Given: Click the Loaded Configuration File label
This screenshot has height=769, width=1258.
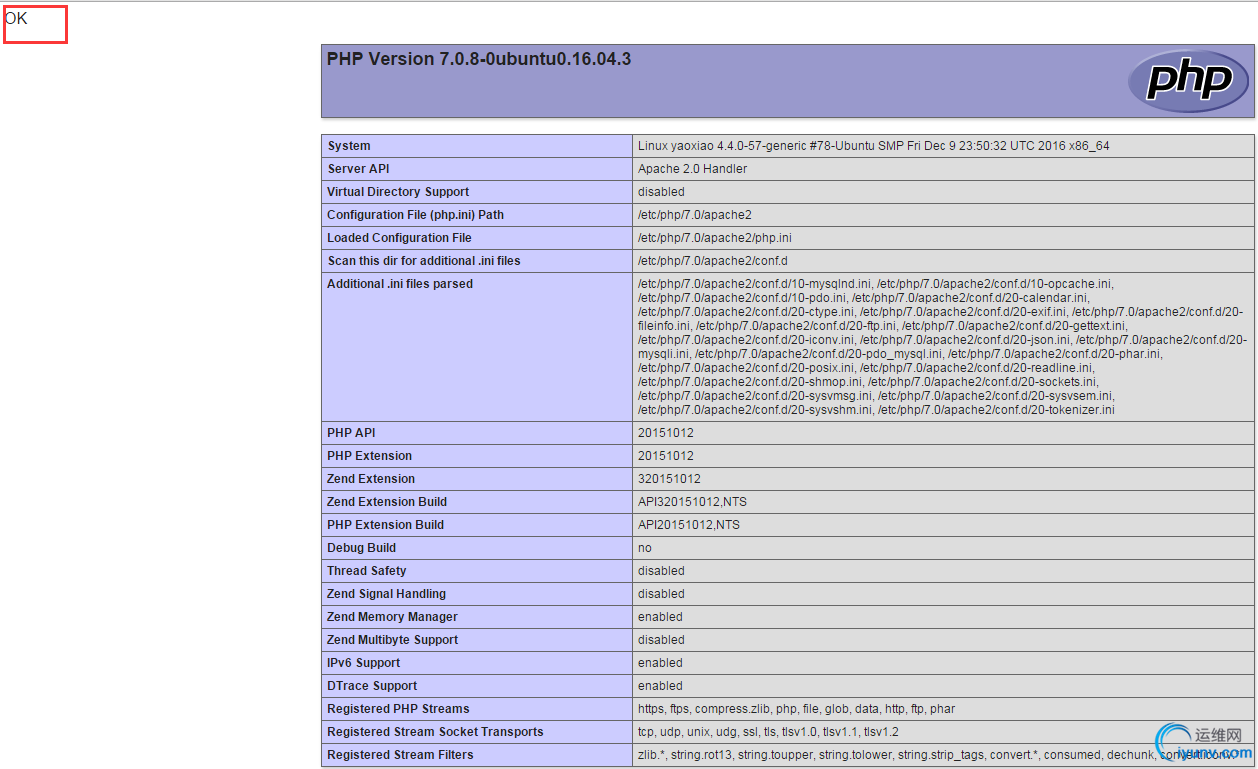Looking at the screenshot, I should pos(399,238).
